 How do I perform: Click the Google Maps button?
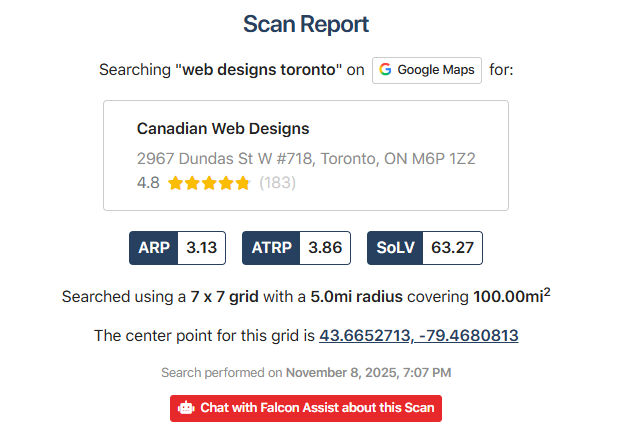(x=427, y=70)
